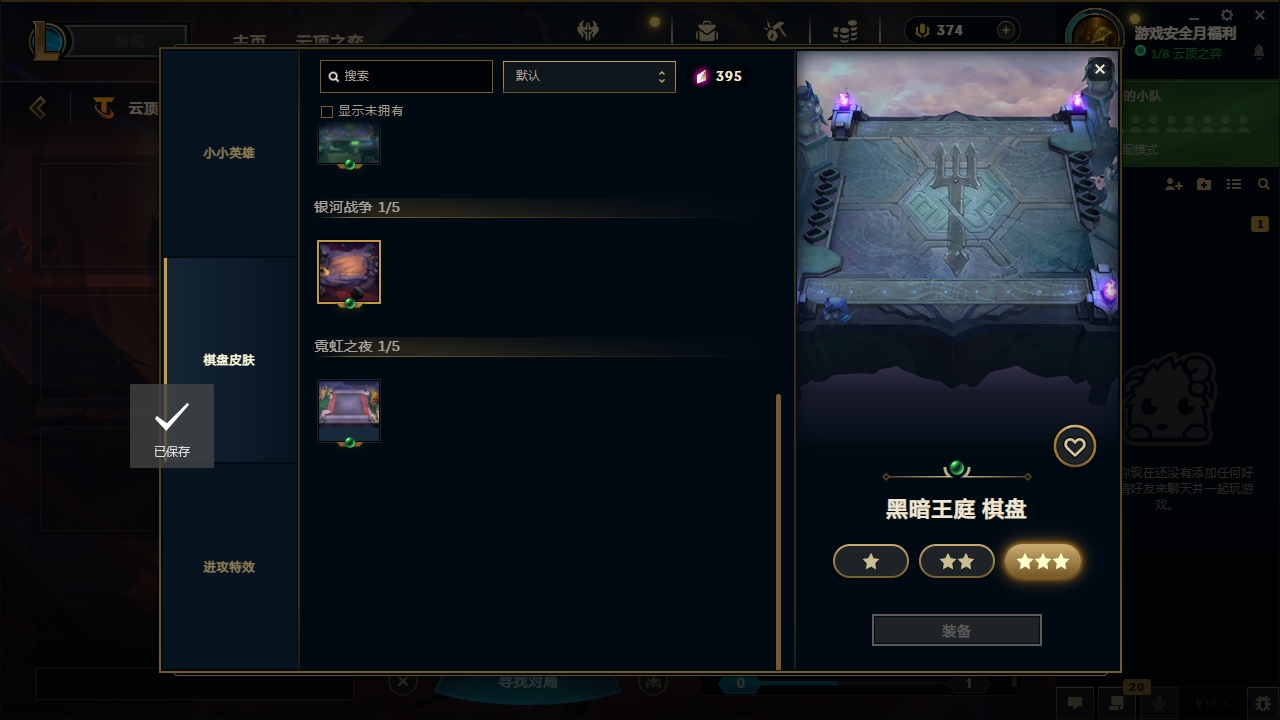Close the arena skin dialog
1280x720 pixels.
click(x=1100, y=69)
